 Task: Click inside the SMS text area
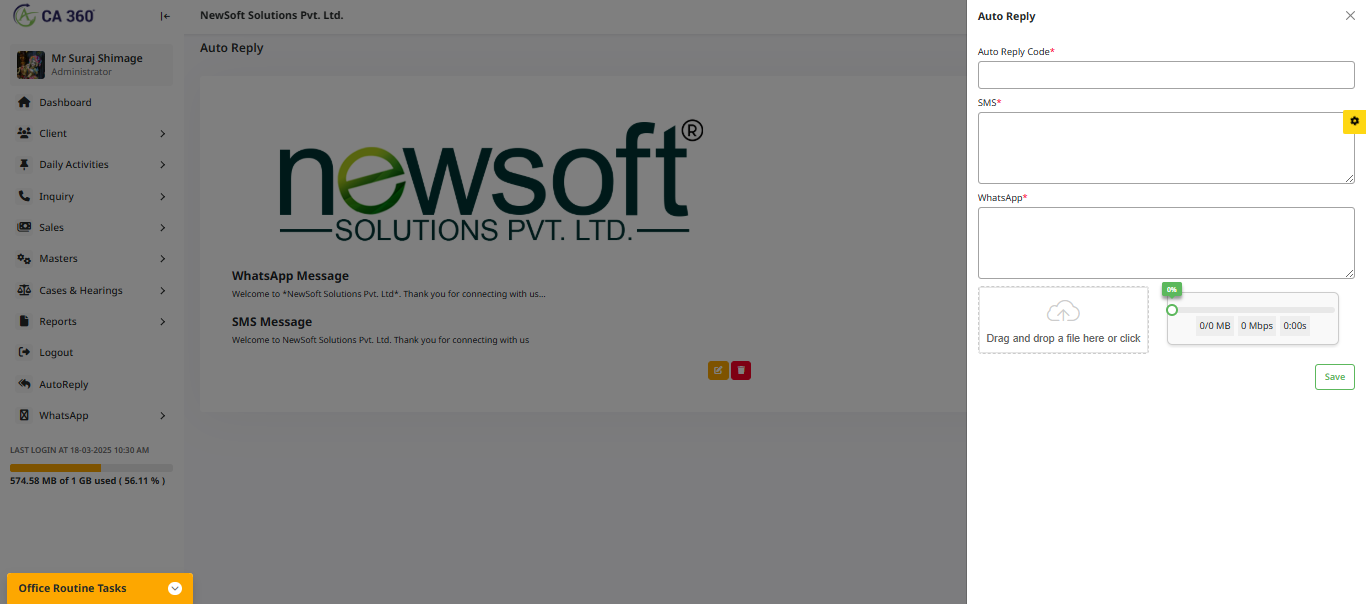click(1166, 148)
